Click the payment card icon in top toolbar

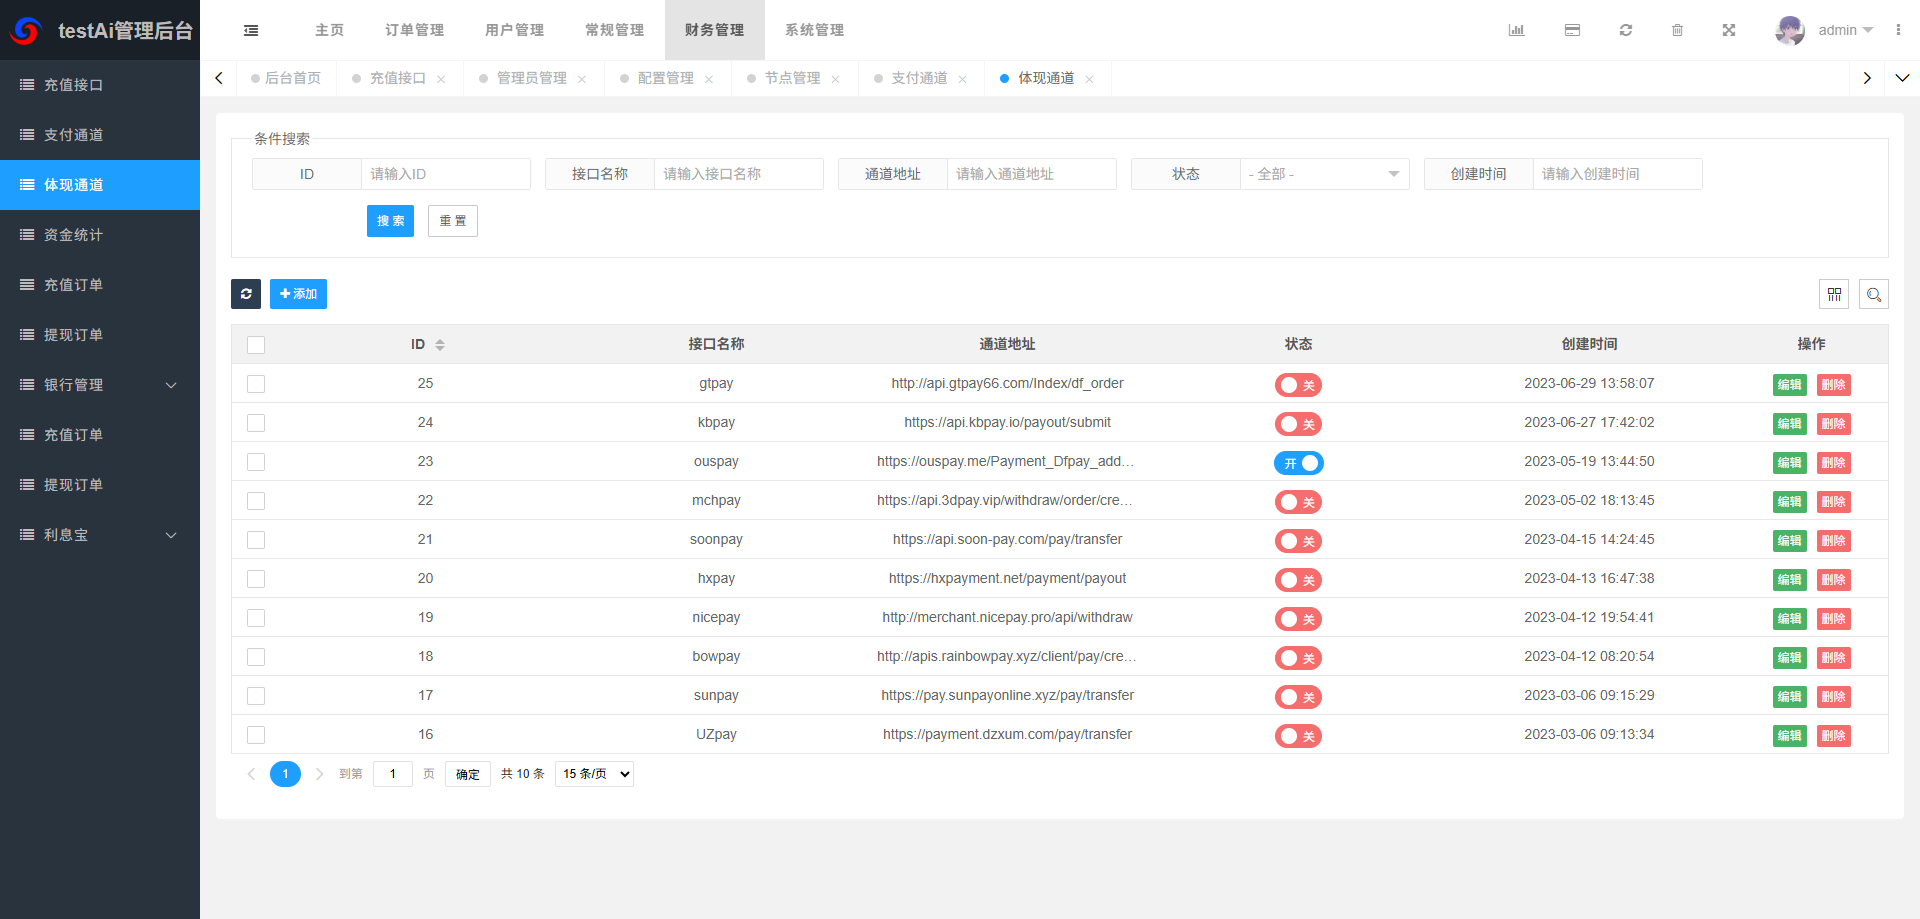tap(1572, 30)
